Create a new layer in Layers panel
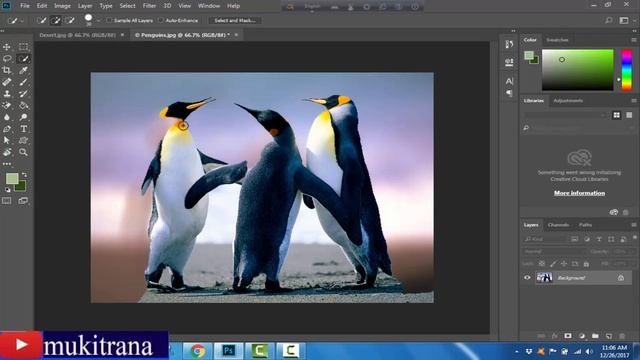The height and width of the screenshot is (360, 640). click(x=609, y=336)
